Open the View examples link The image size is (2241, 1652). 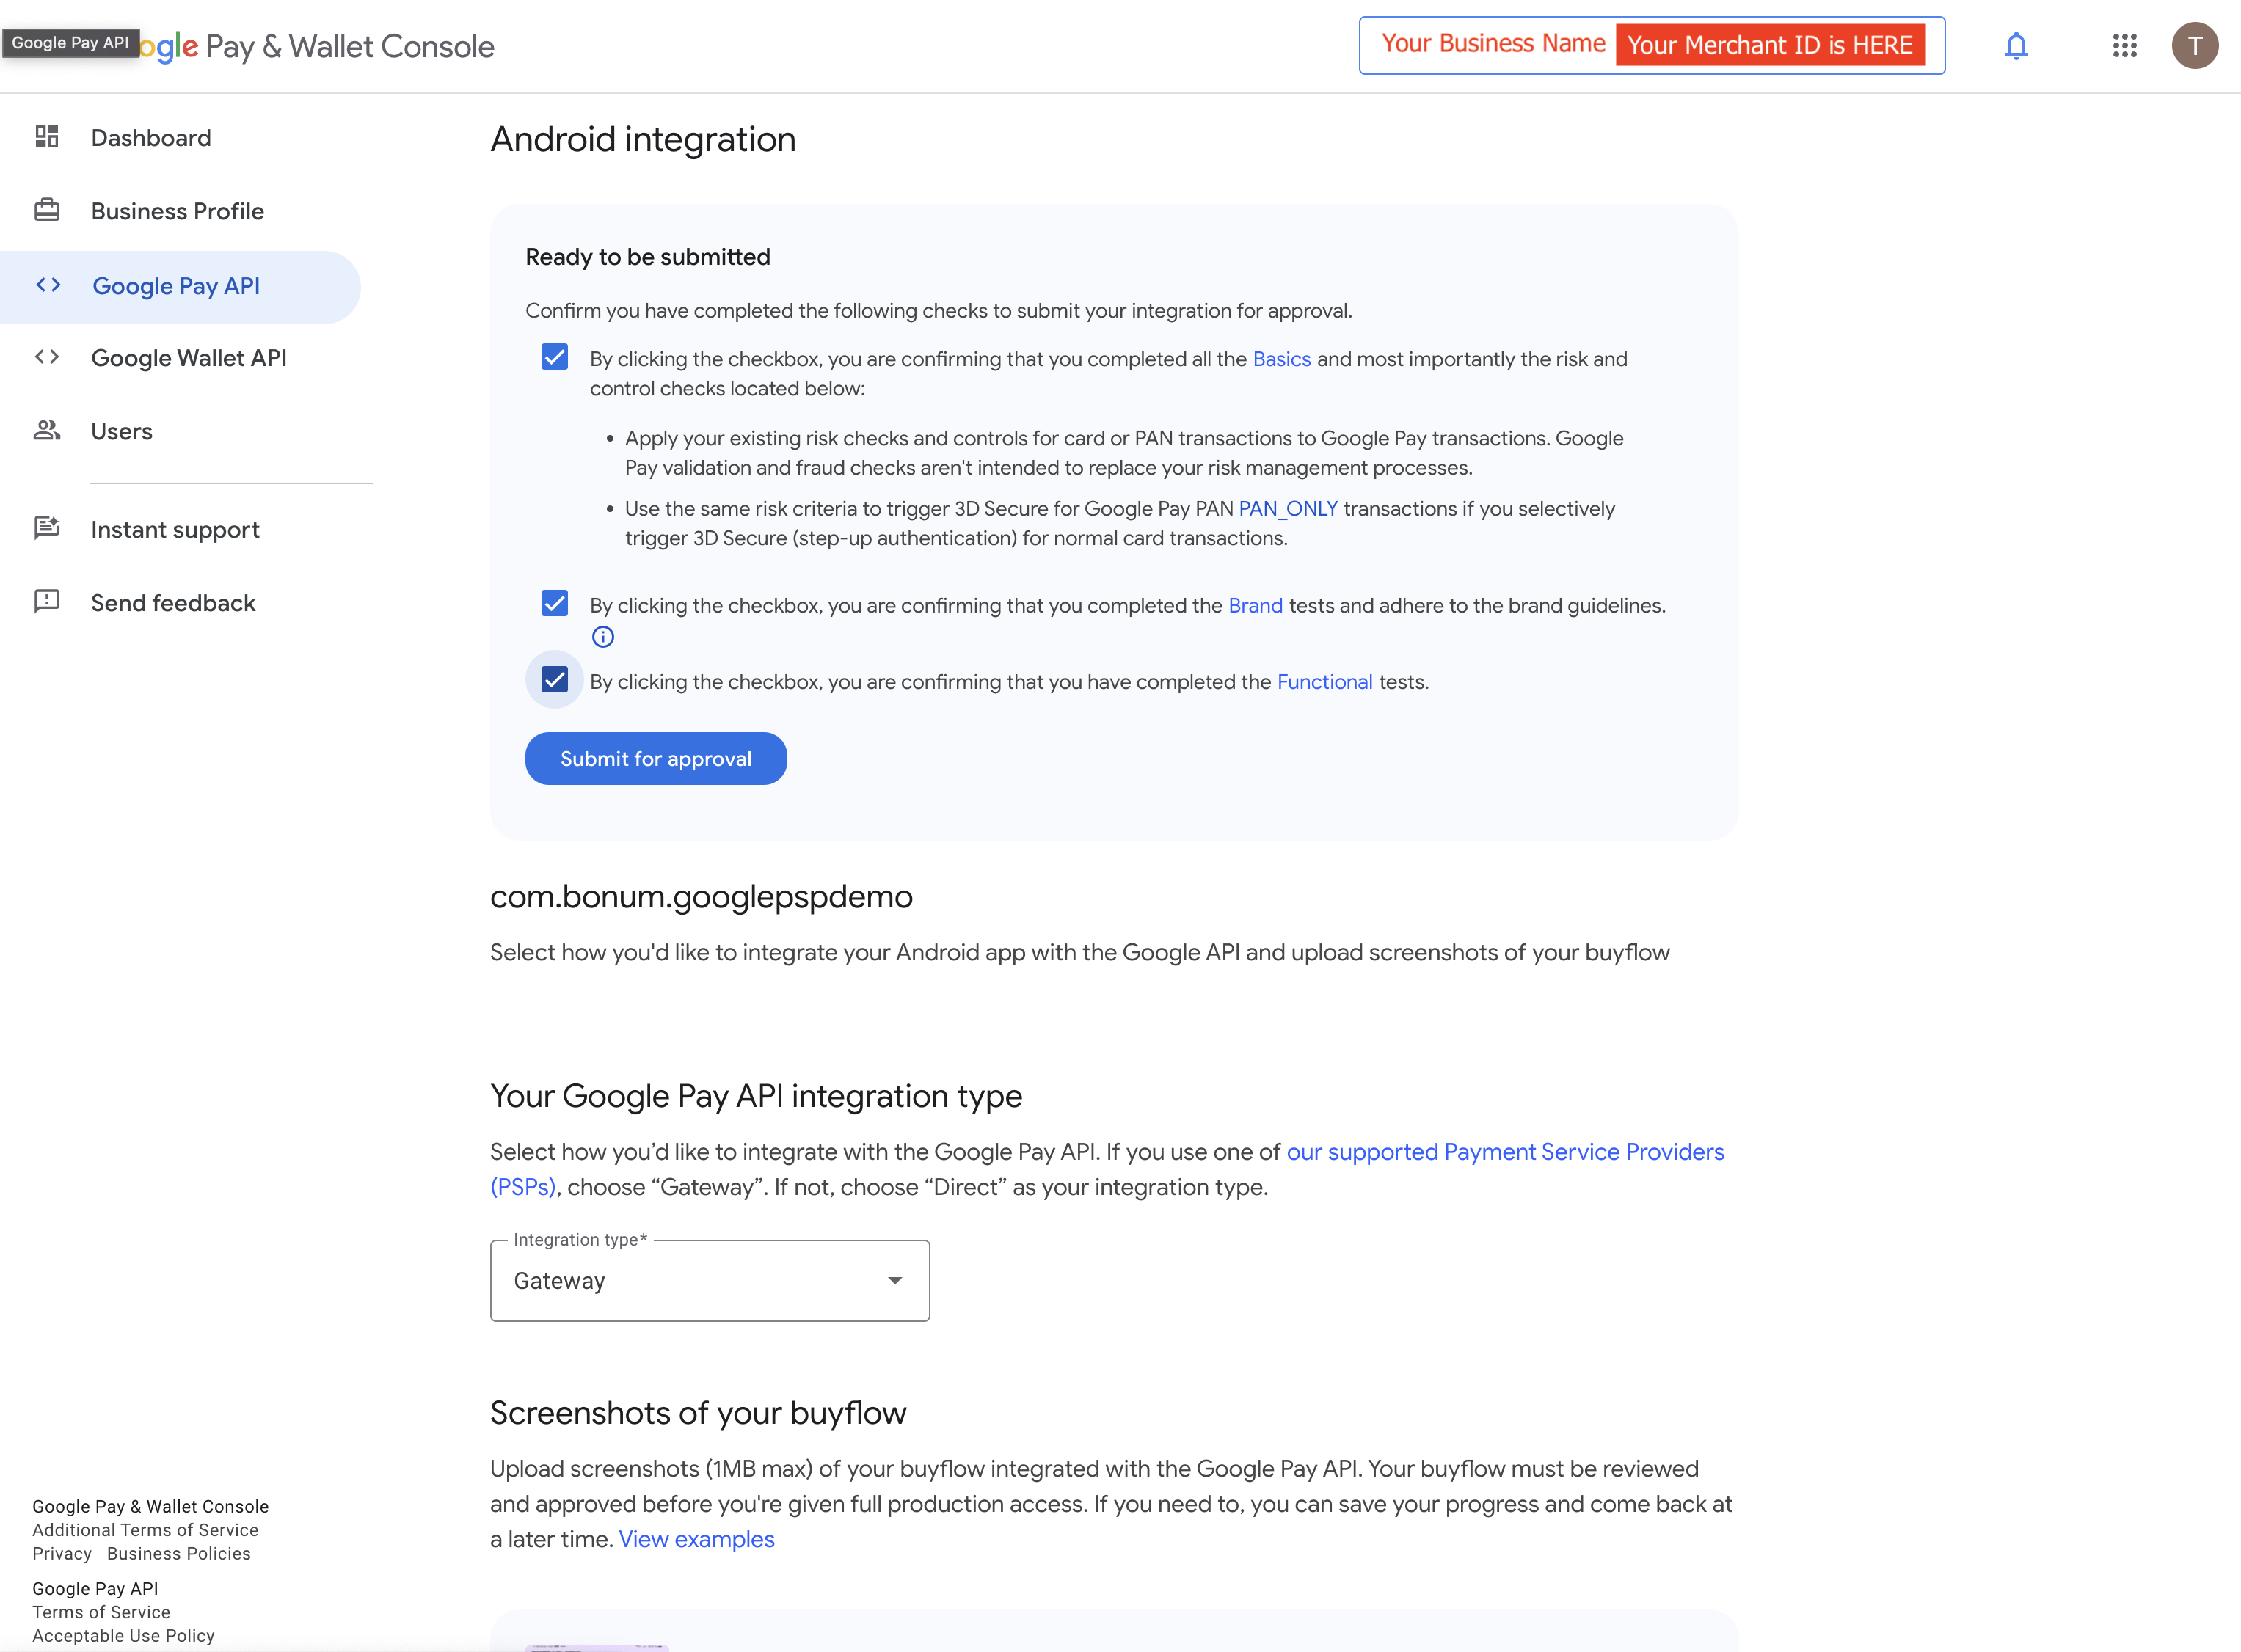[x=696, y=1539]
